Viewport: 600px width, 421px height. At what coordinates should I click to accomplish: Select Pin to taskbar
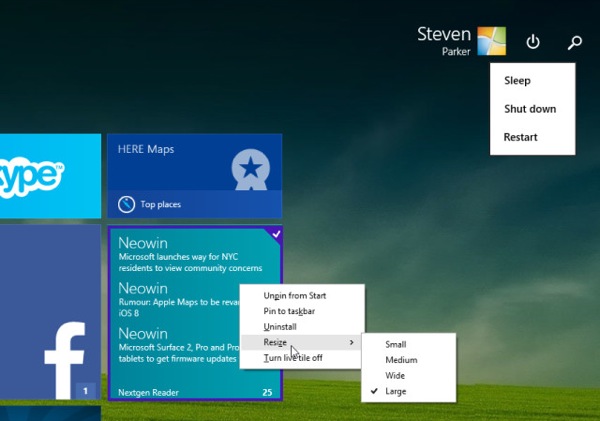click(302, 311)
